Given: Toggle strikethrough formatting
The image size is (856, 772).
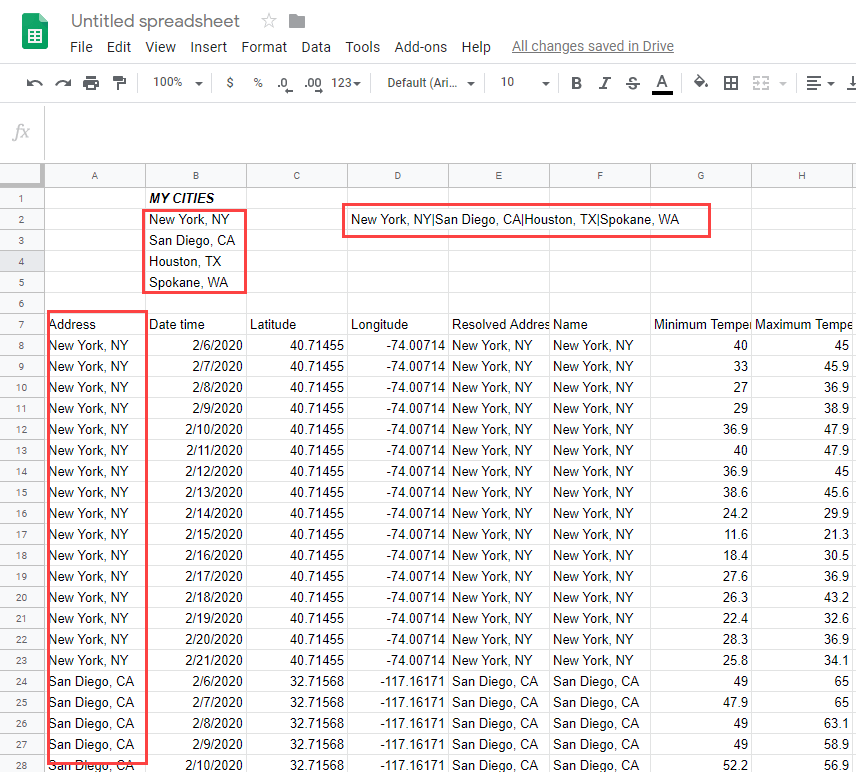Looking at the screenshot, I should [632, 83].
